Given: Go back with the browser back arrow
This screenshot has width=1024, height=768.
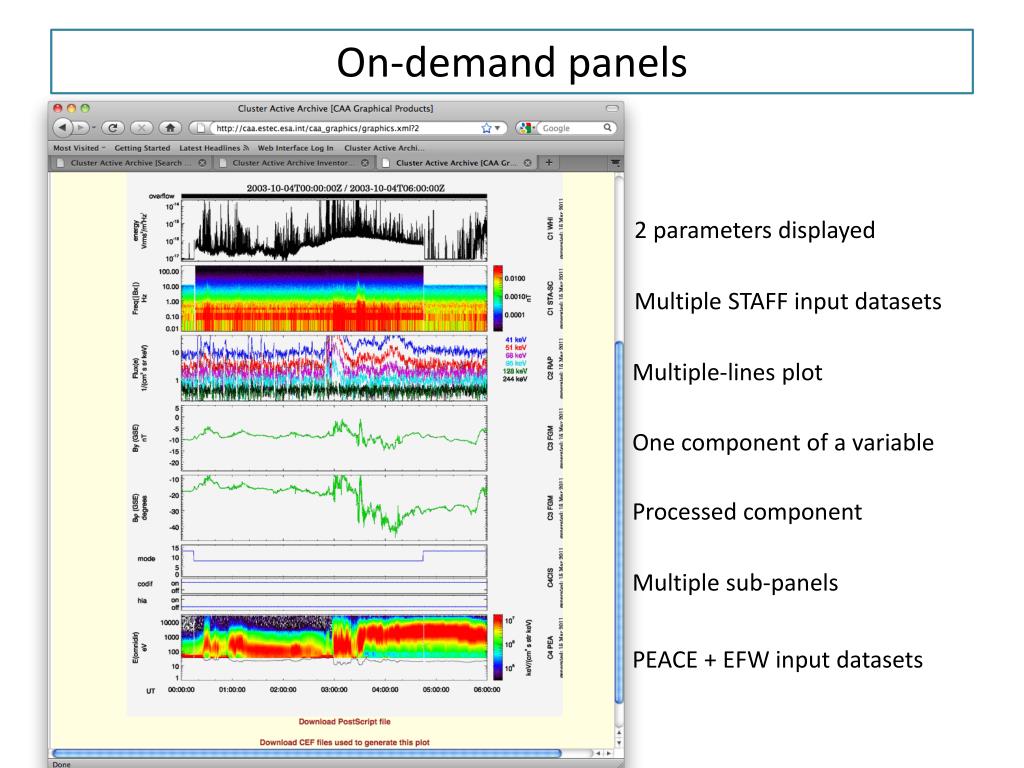Looking at the screenshot, I should click(x=63, y=128).
